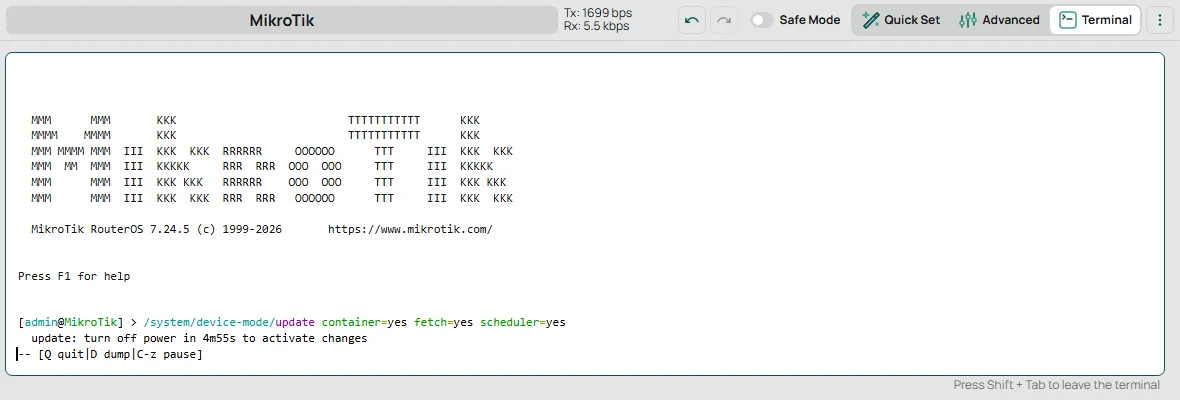Click the update turn off power message
Screen dimensions: 1180x400
click(x=199, y=338)
